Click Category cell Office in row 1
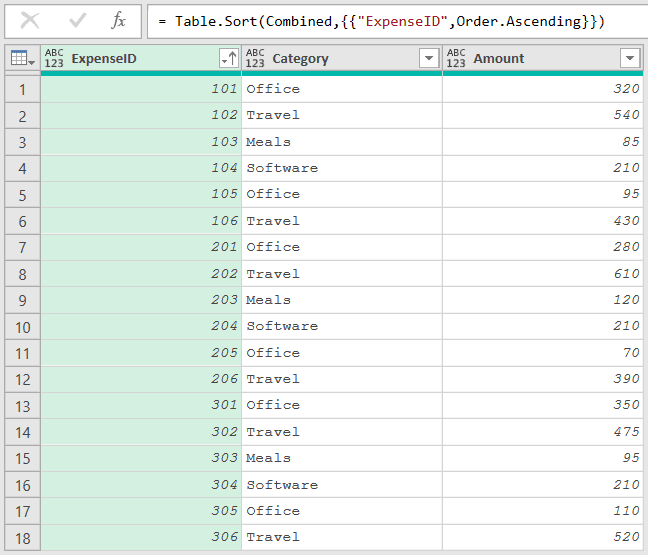This screenshot has width=648, height=555. [342, 89]
